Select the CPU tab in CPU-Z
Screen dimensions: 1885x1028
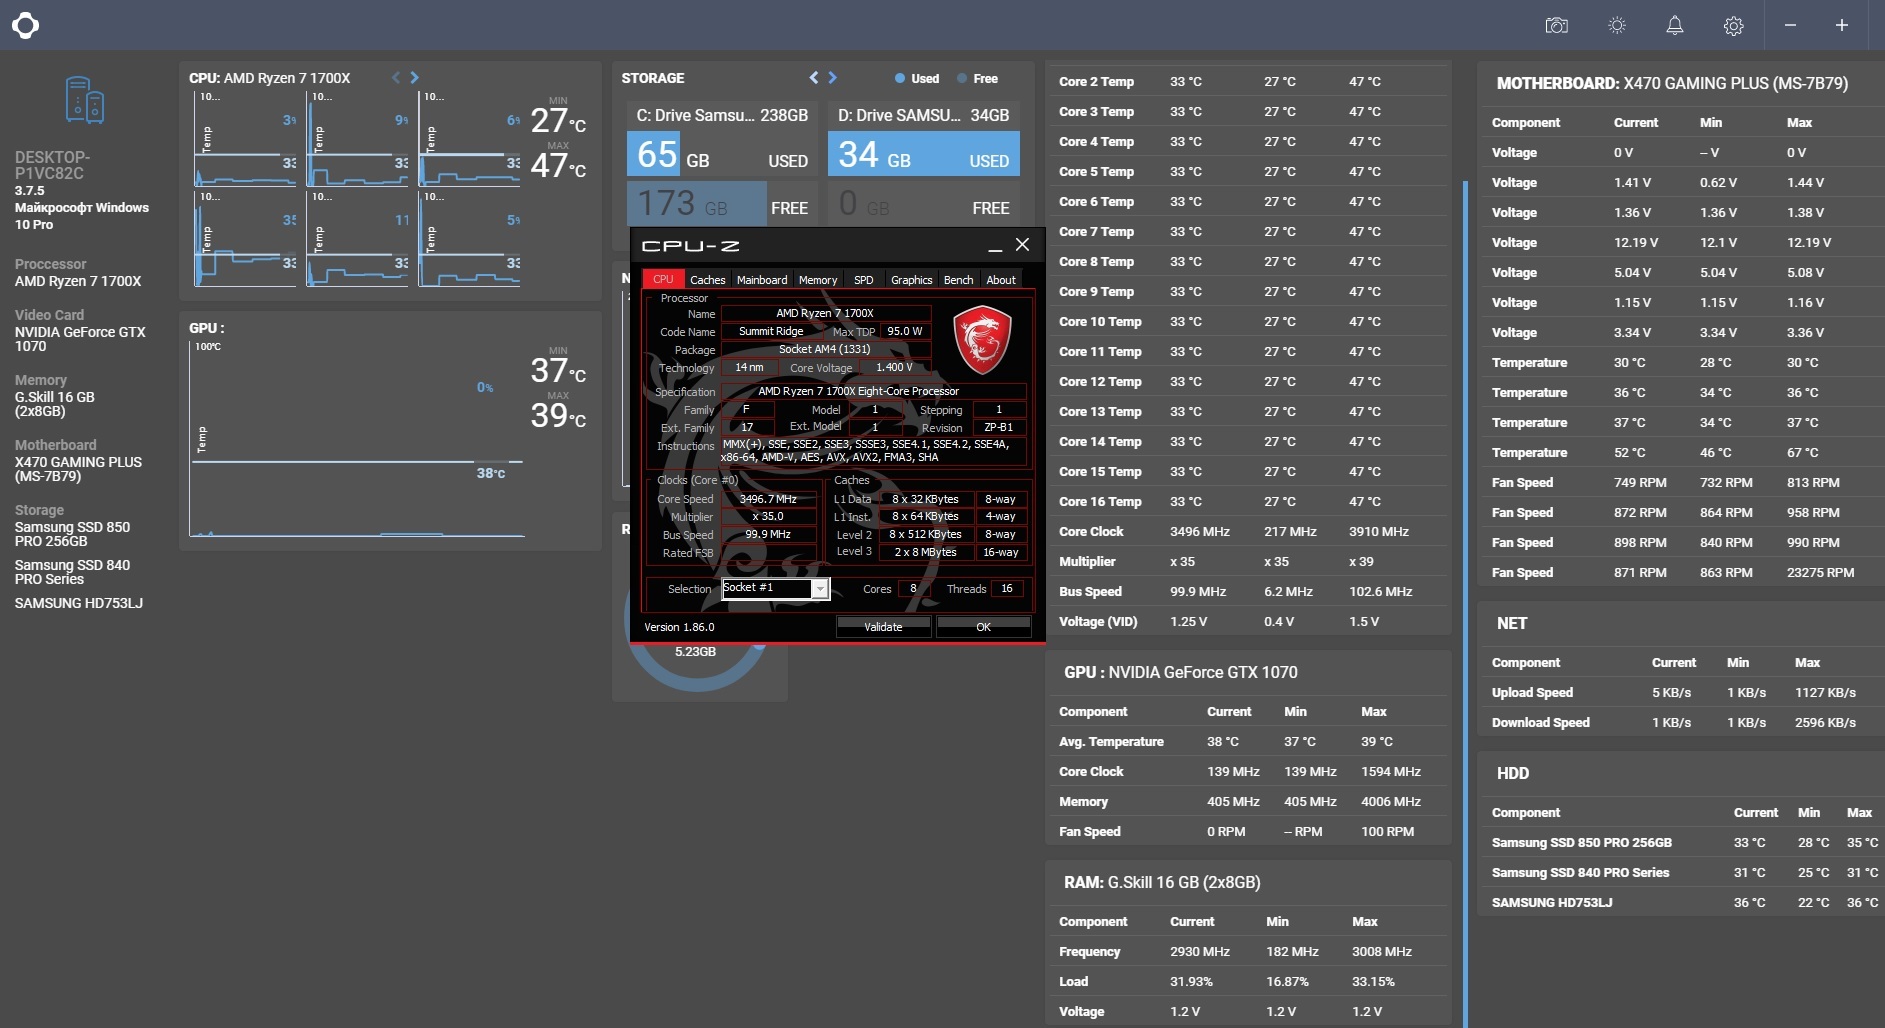pyautogui.click(x=663, y=279)
